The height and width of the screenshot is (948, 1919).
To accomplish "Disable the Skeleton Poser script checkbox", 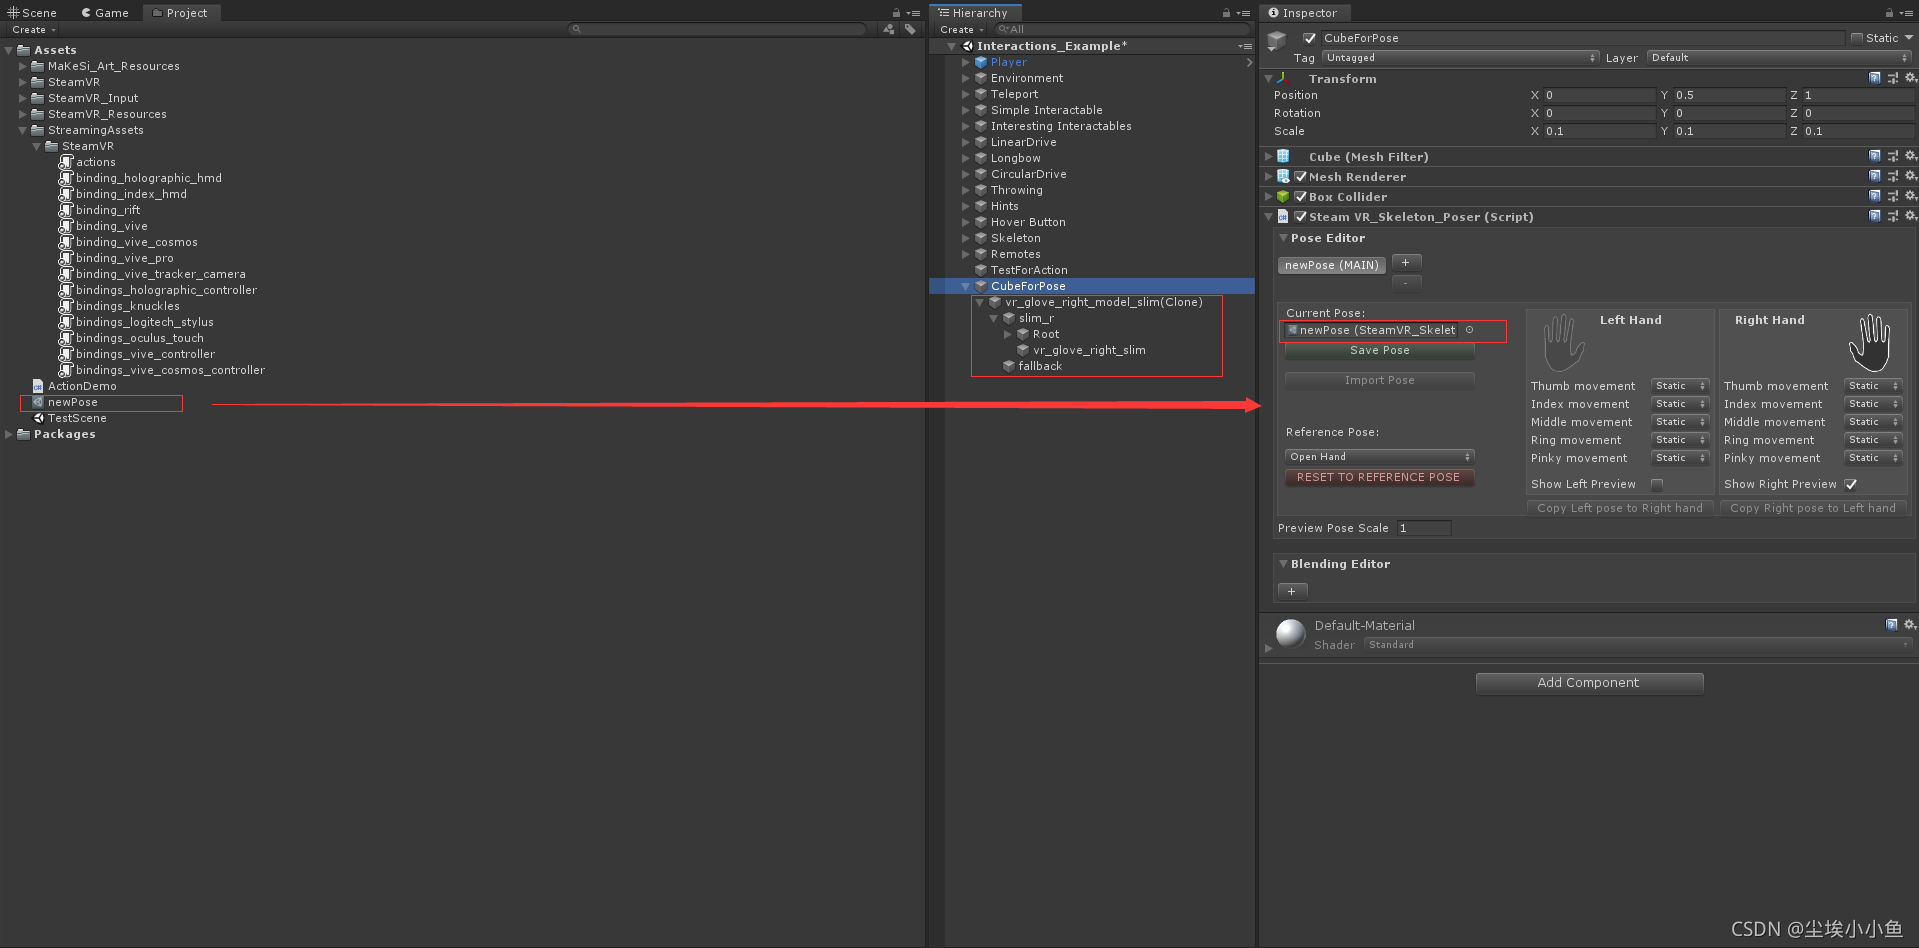I will click(1301, 216).
